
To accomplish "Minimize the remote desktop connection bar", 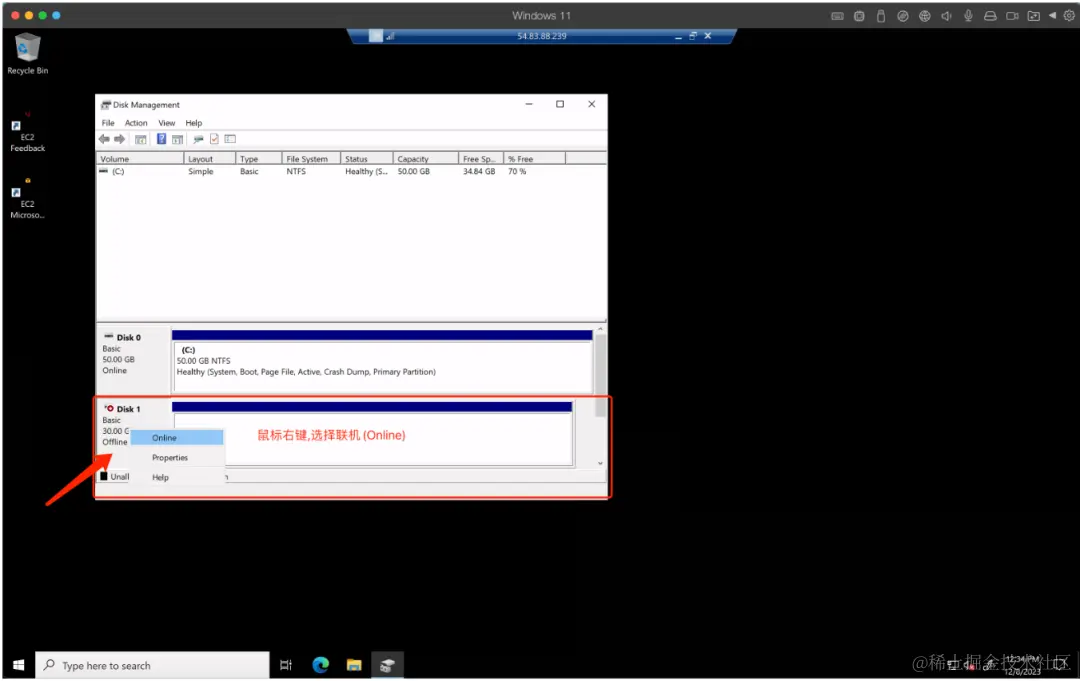I will pos(678,36).
